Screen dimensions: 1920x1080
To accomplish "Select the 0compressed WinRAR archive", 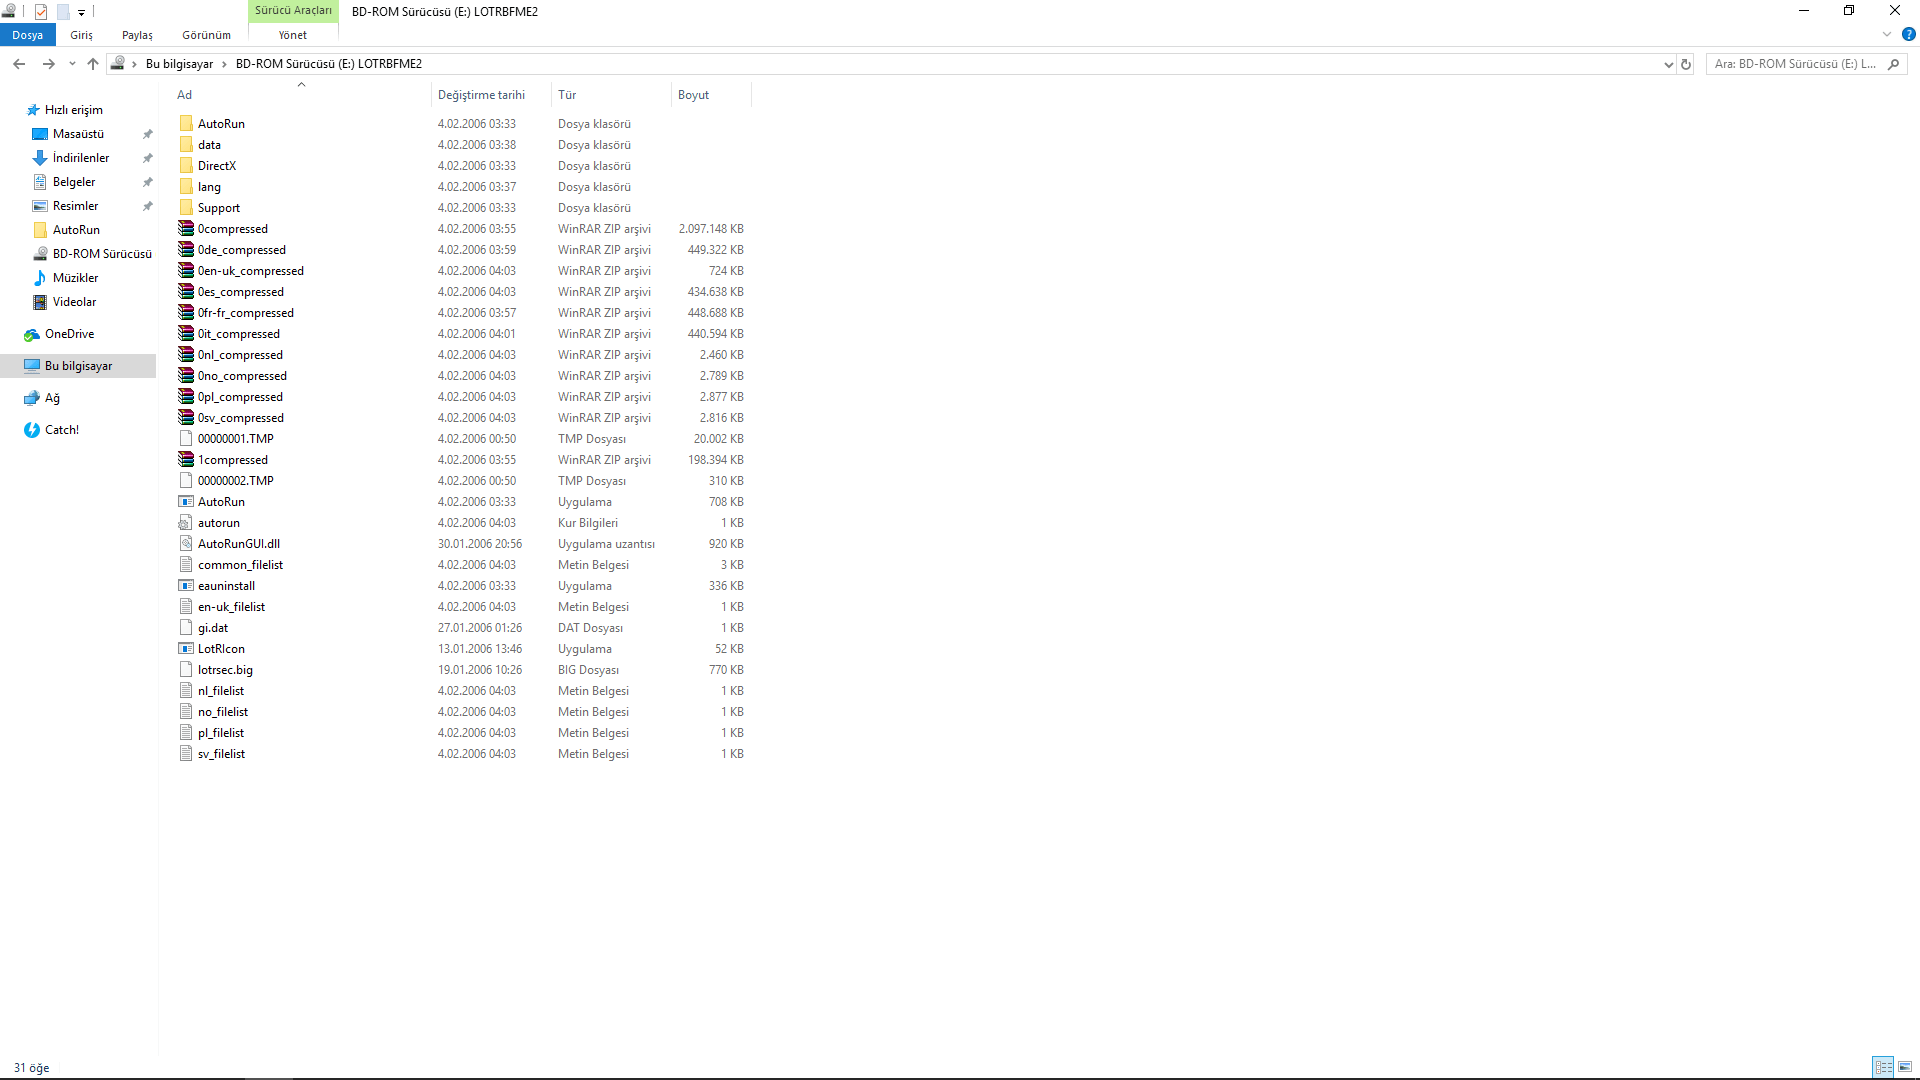I will point(232,229).
